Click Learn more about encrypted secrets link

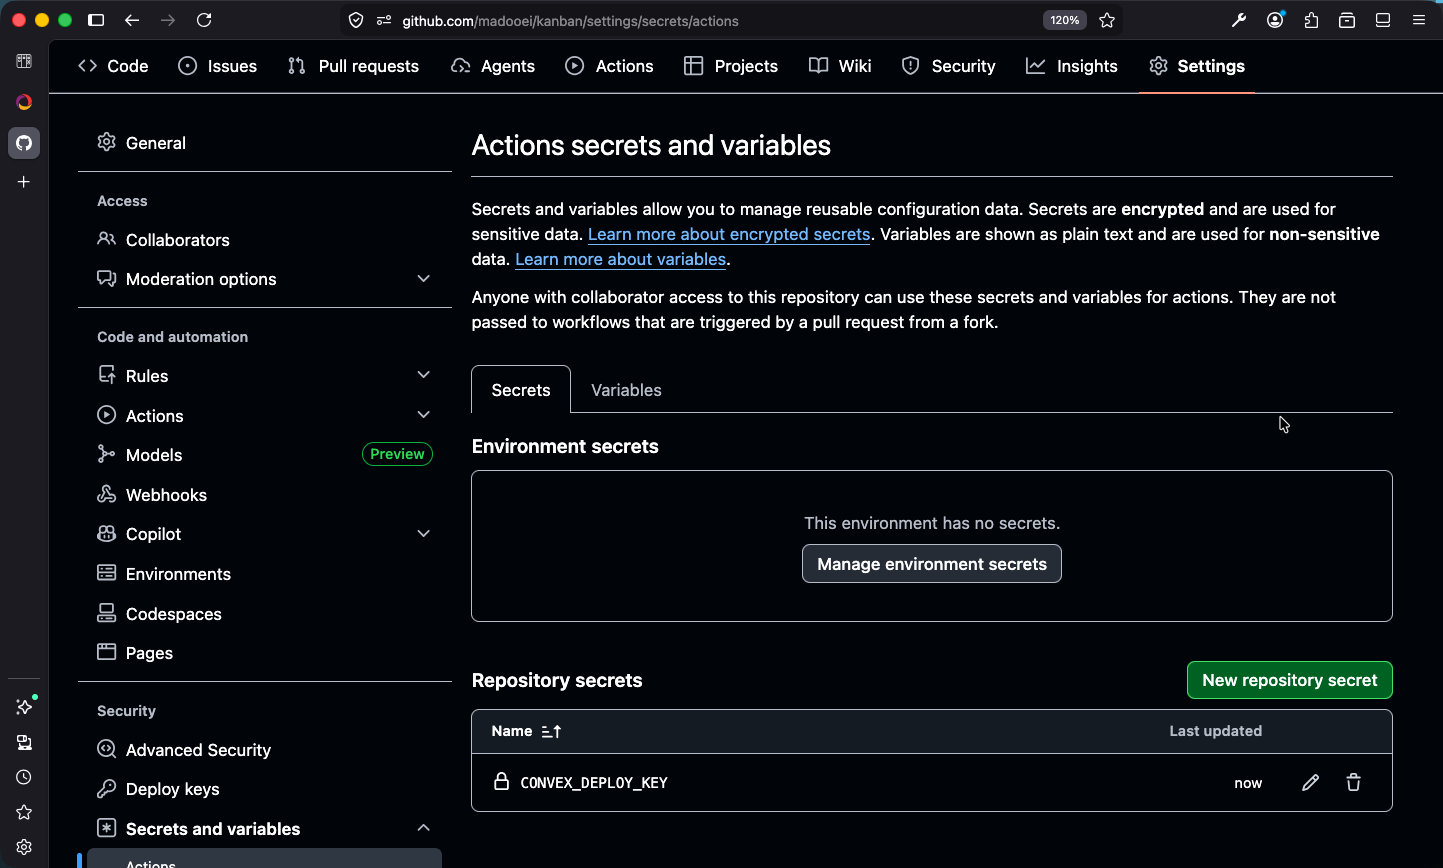[729, 234]
